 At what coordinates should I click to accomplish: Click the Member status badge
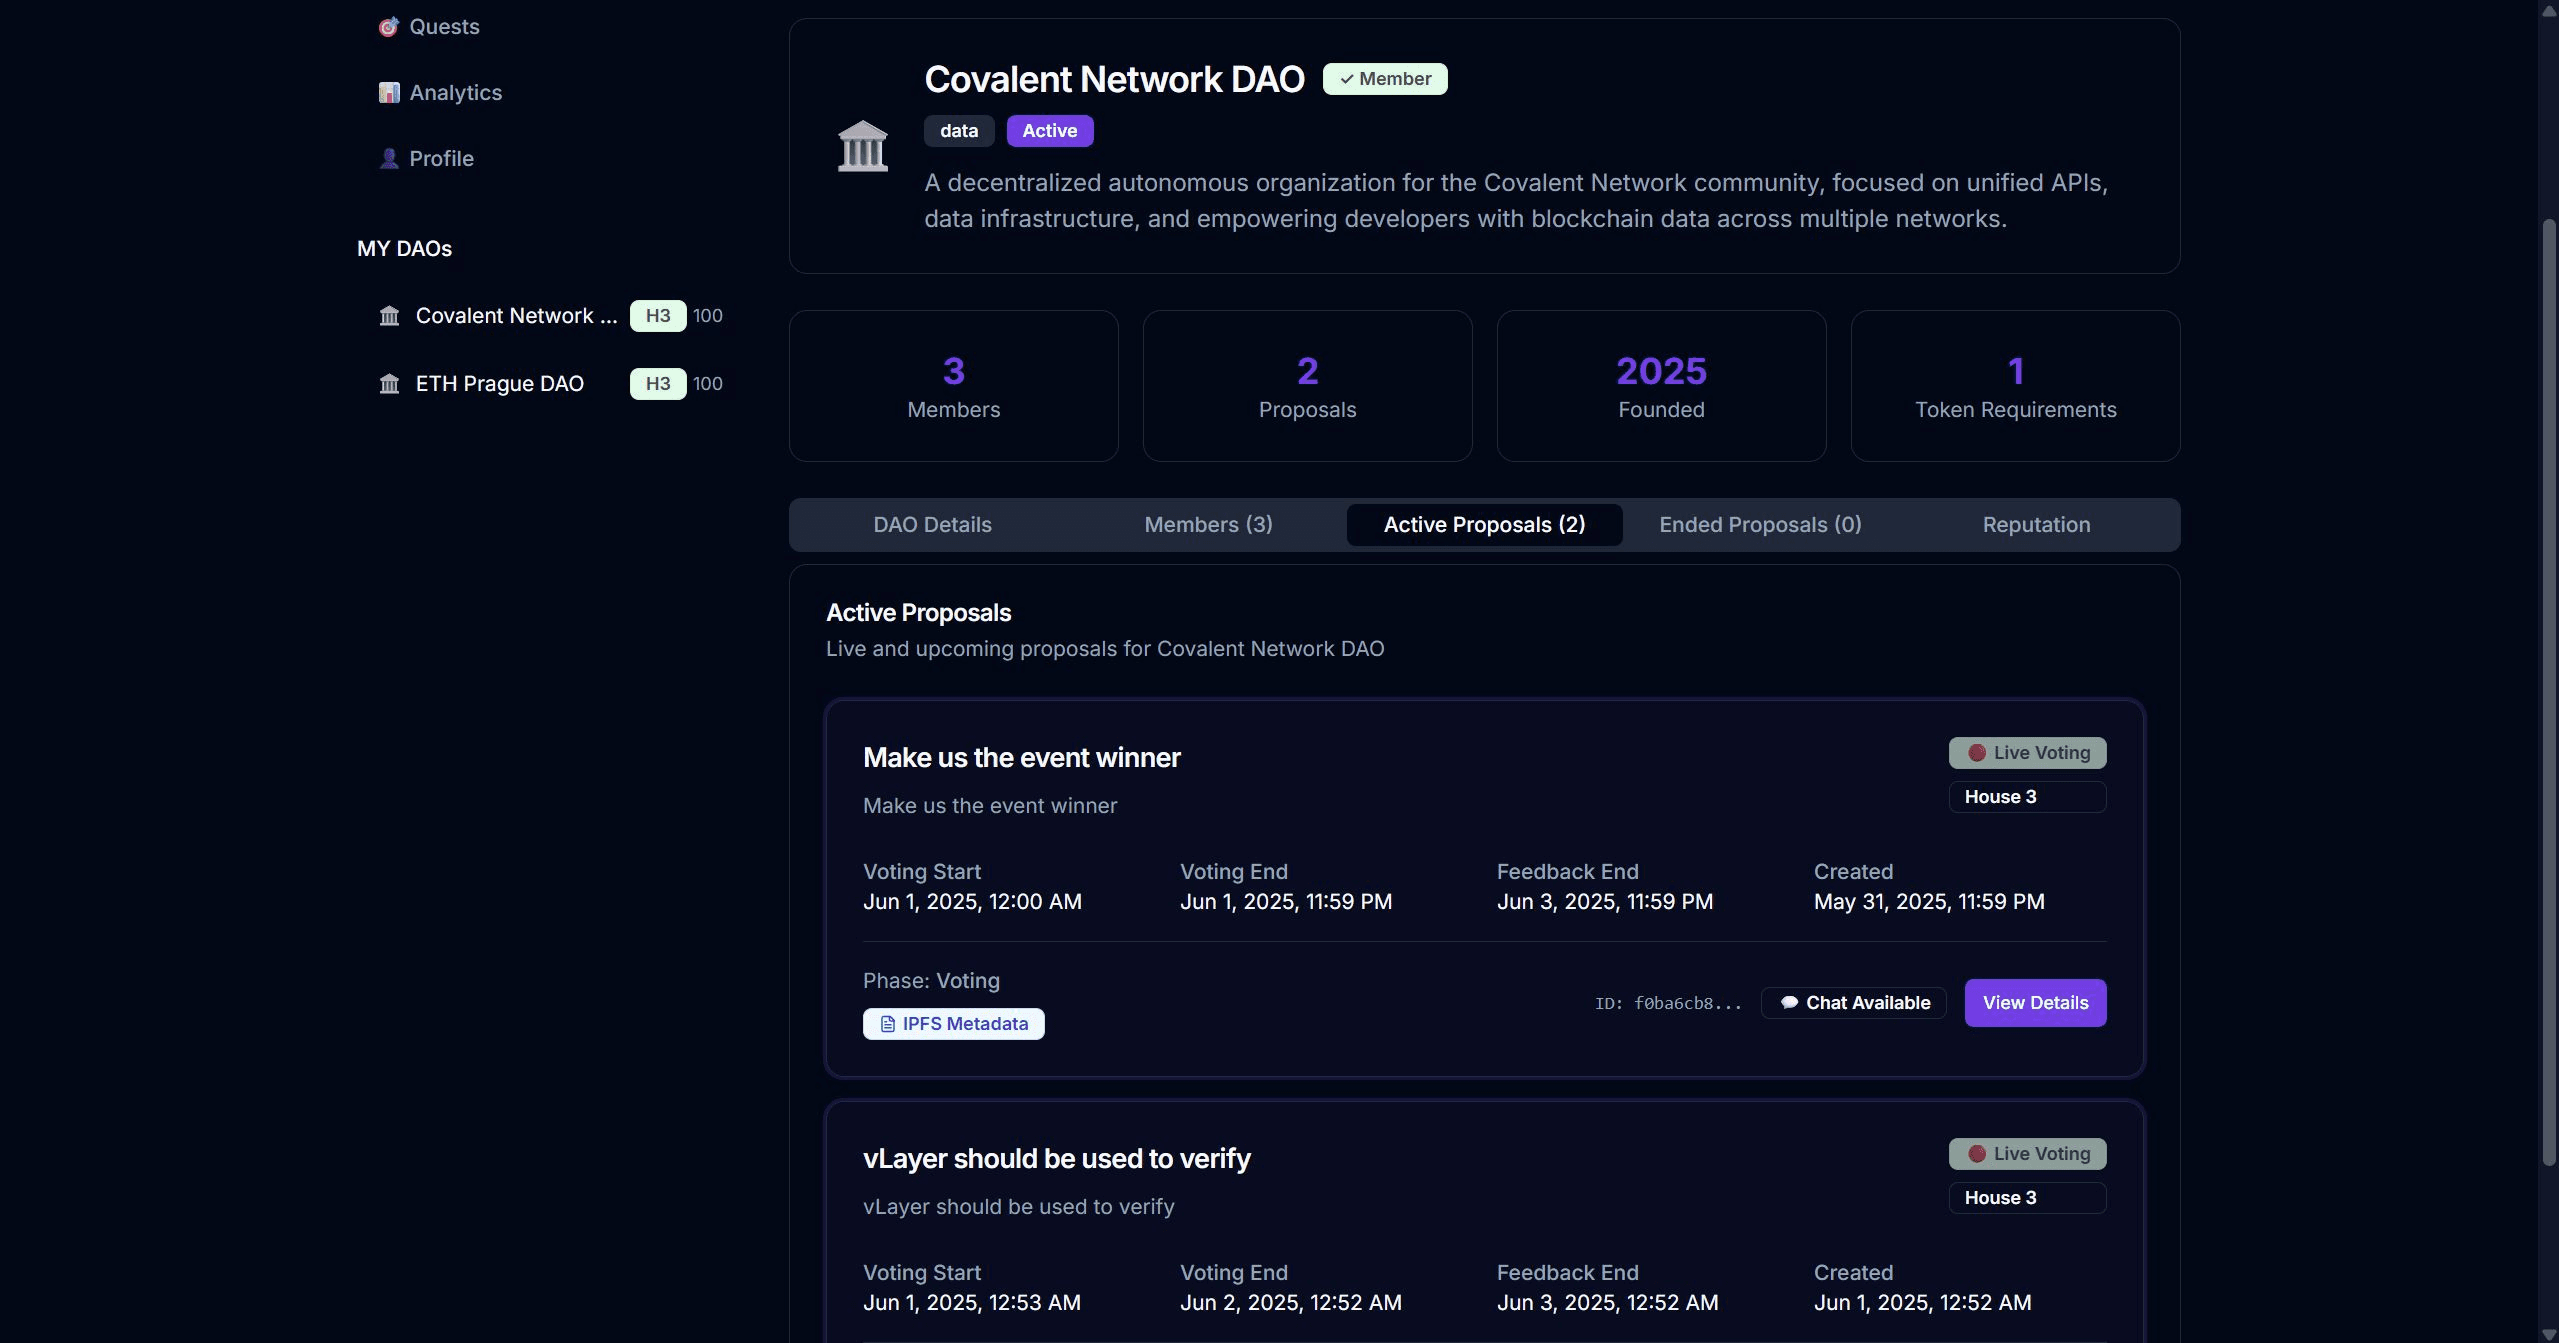pos(1385,79)
